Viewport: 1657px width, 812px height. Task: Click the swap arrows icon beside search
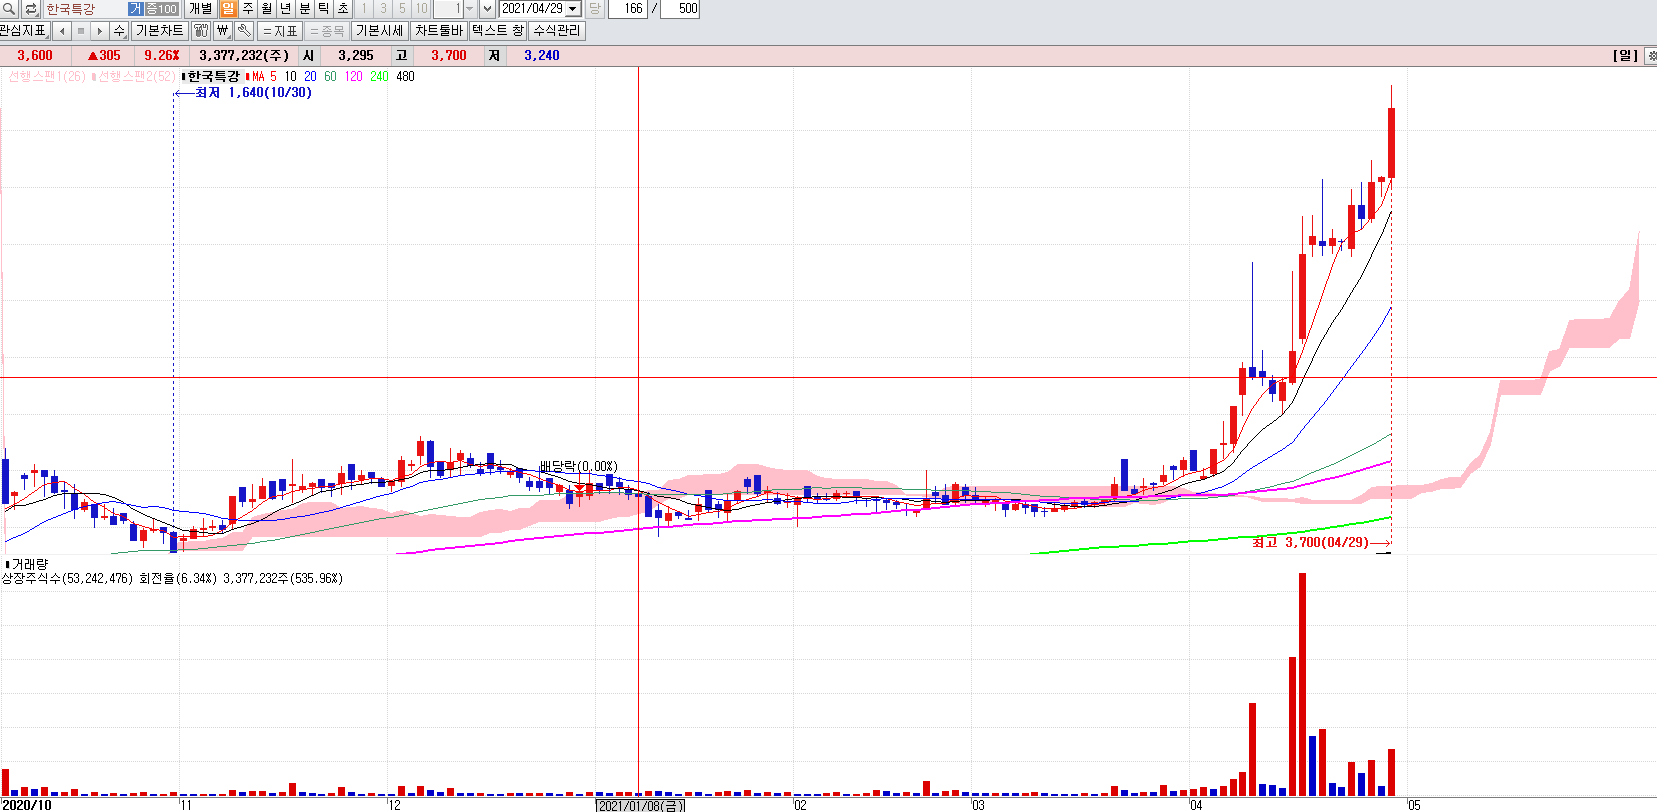31,9
